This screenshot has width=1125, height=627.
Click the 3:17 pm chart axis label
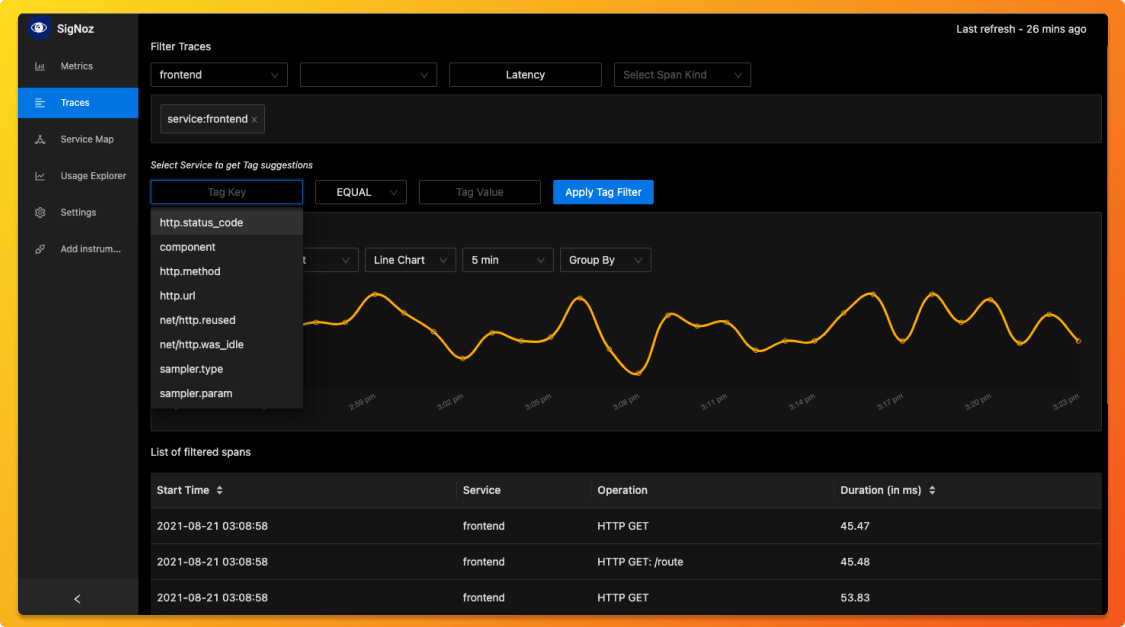click(x=890, y=402)
